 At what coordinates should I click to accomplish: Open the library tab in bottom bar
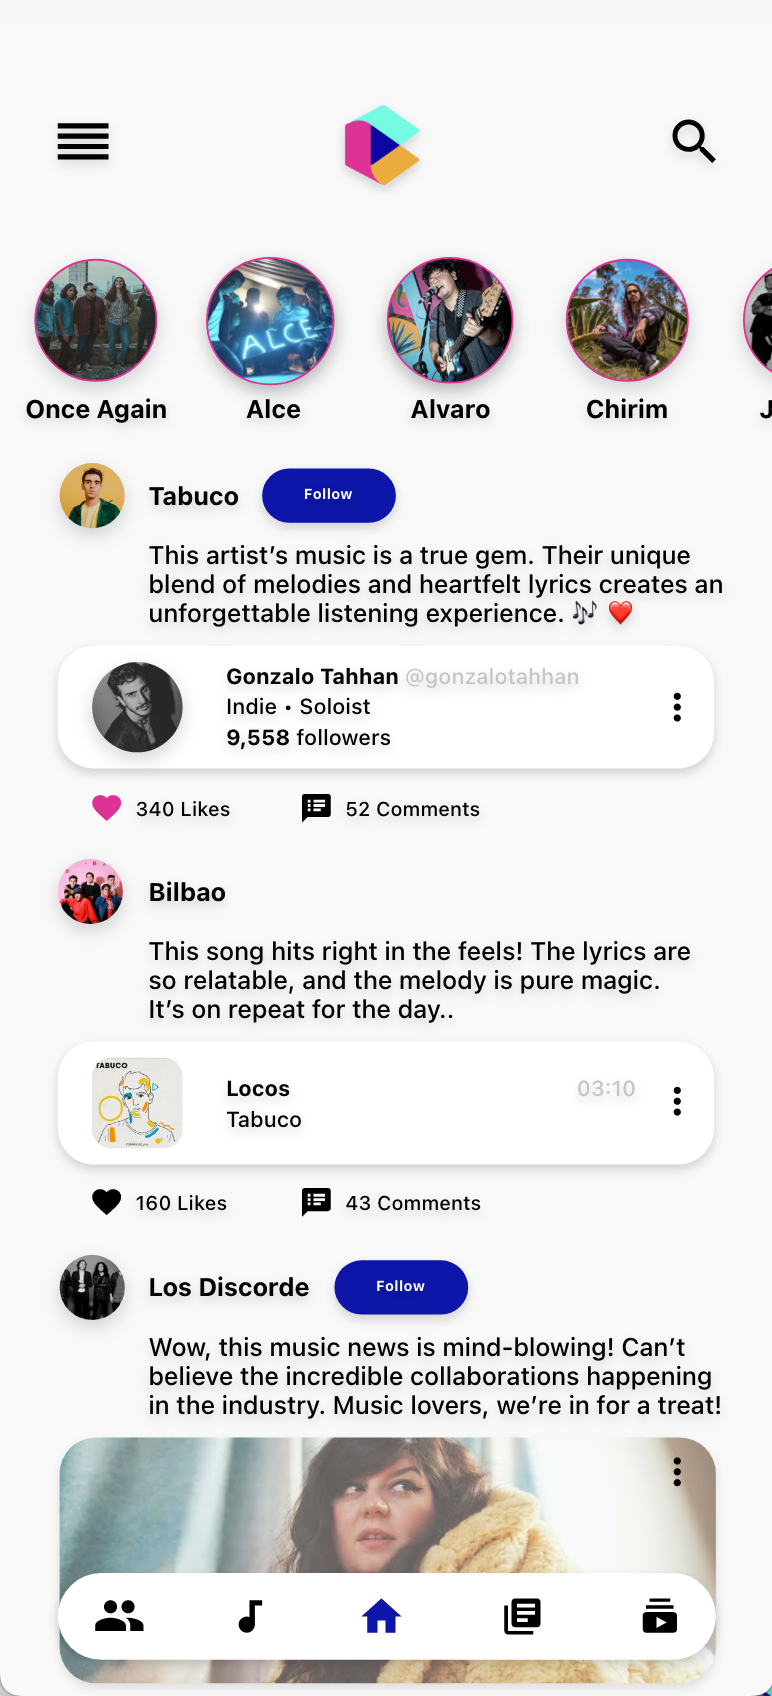tap(522, 1616)
